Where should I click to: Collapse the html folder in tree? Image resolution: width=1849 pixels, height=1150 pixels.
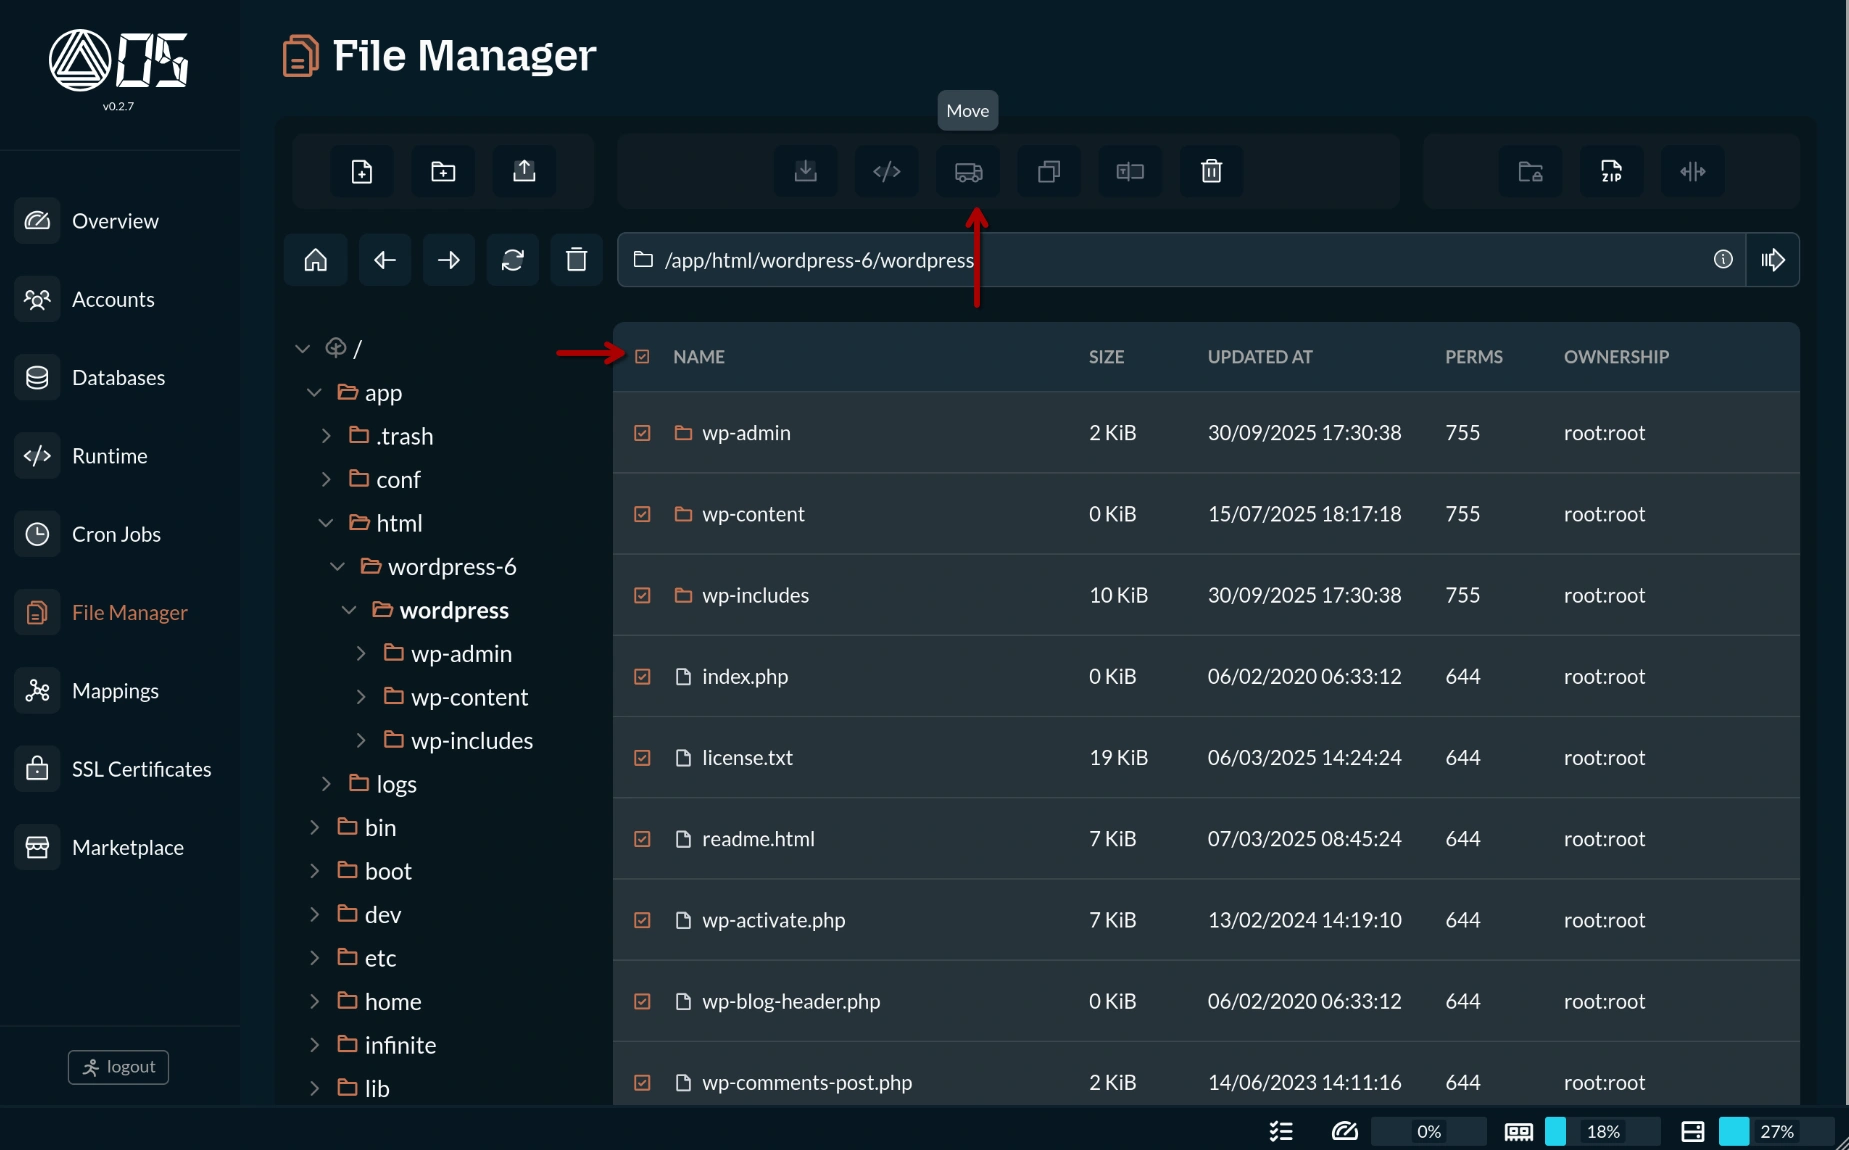coord(326,523)
